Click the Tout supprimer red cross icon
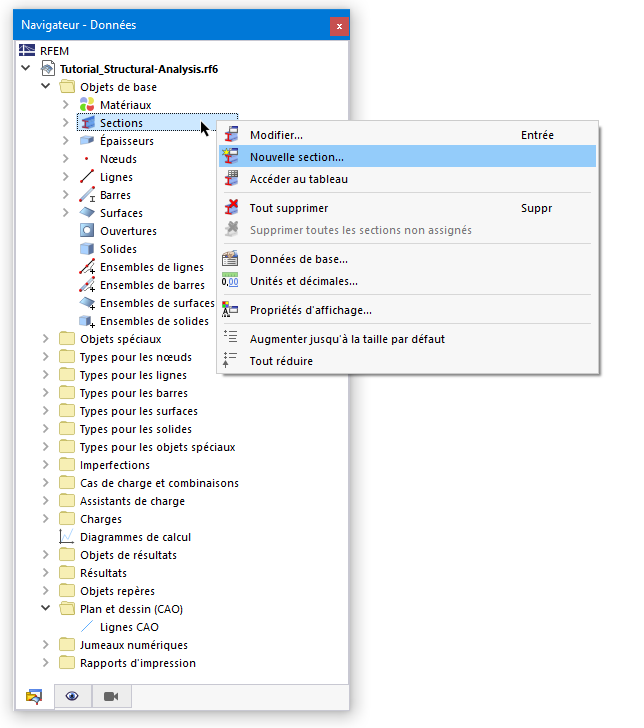The height and width of the screenshot is (728, 644). [231, 208]
